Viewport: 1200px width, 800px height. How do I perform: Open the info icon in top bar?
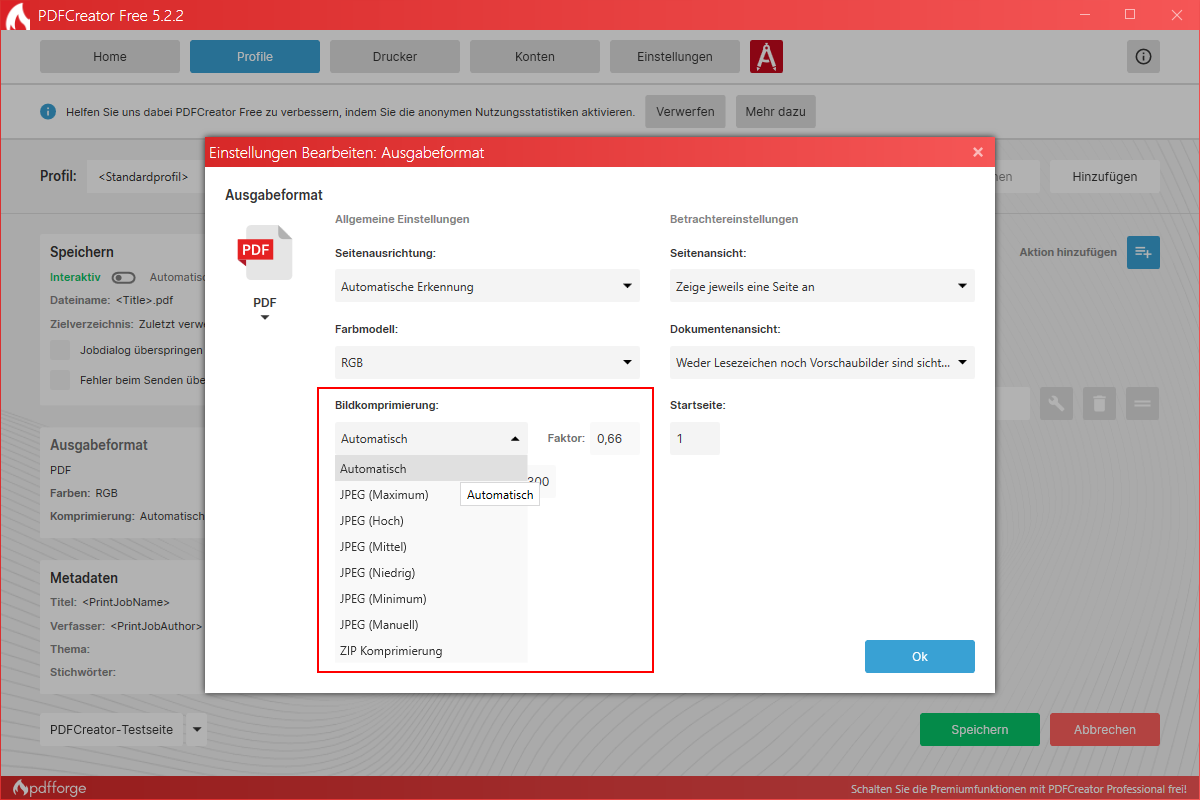pos(1143,57)
